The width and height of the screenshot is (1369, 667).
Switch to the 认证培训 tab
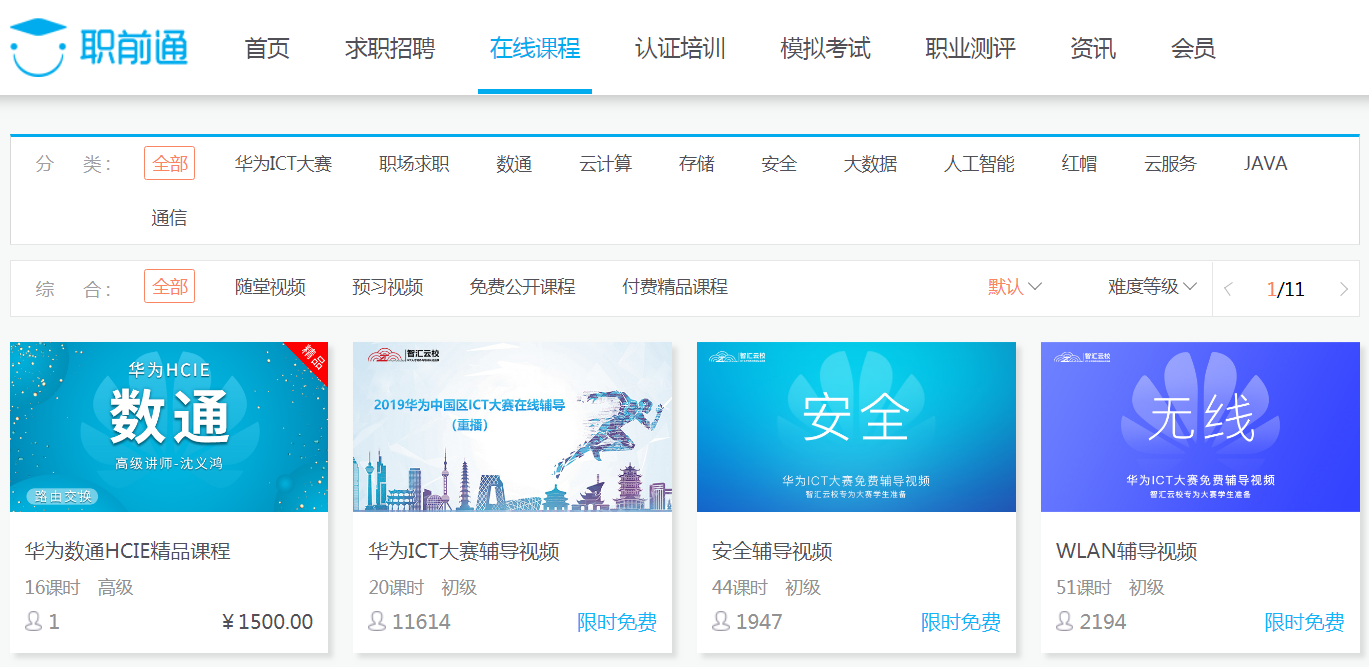pos(678,48)
